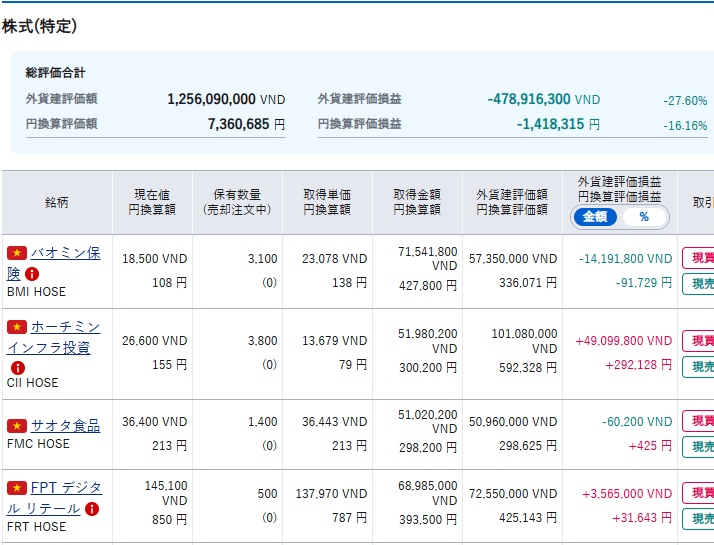The image size is (714, 545).
Task: Open the ホーチミンインフラ投資 stock page
Action: pyautogui.click(x=65, y=328)
